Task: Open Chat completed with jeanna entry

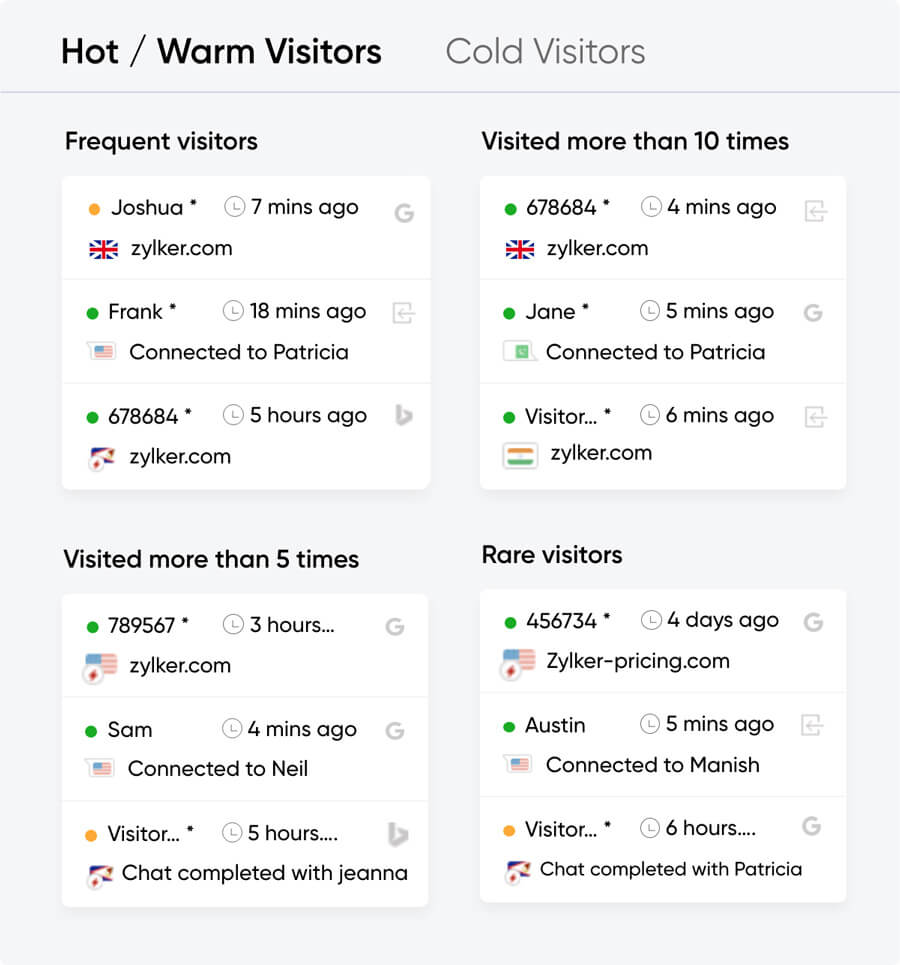Action: point(264,873)
